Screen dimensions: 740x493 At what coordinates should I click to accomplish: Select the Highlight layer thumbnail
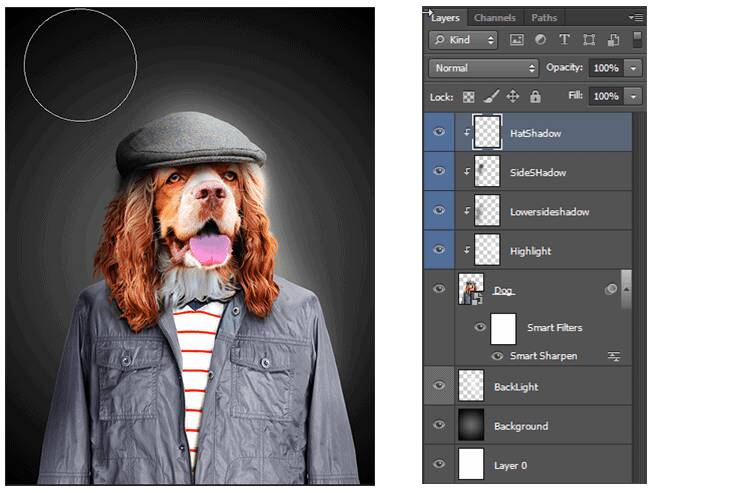click(487, 250)
